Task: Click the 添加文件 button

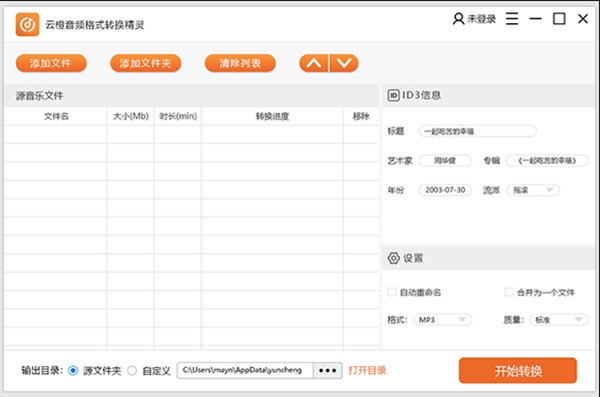Action: coord(51,63)
